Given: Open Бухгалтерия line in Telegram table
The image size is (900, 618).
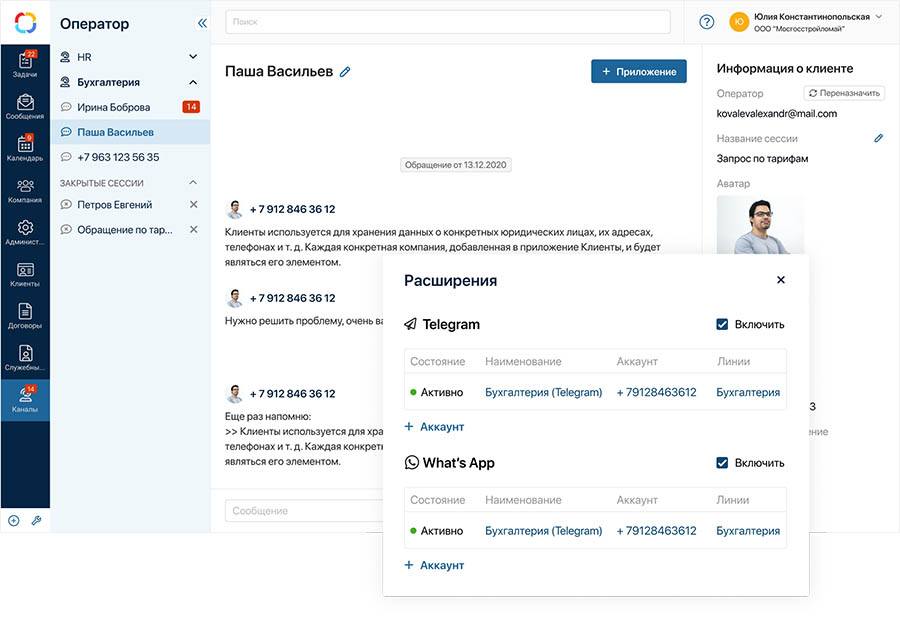Looking at the screenshot, I should pyautogui.click(x=748, y=392).
